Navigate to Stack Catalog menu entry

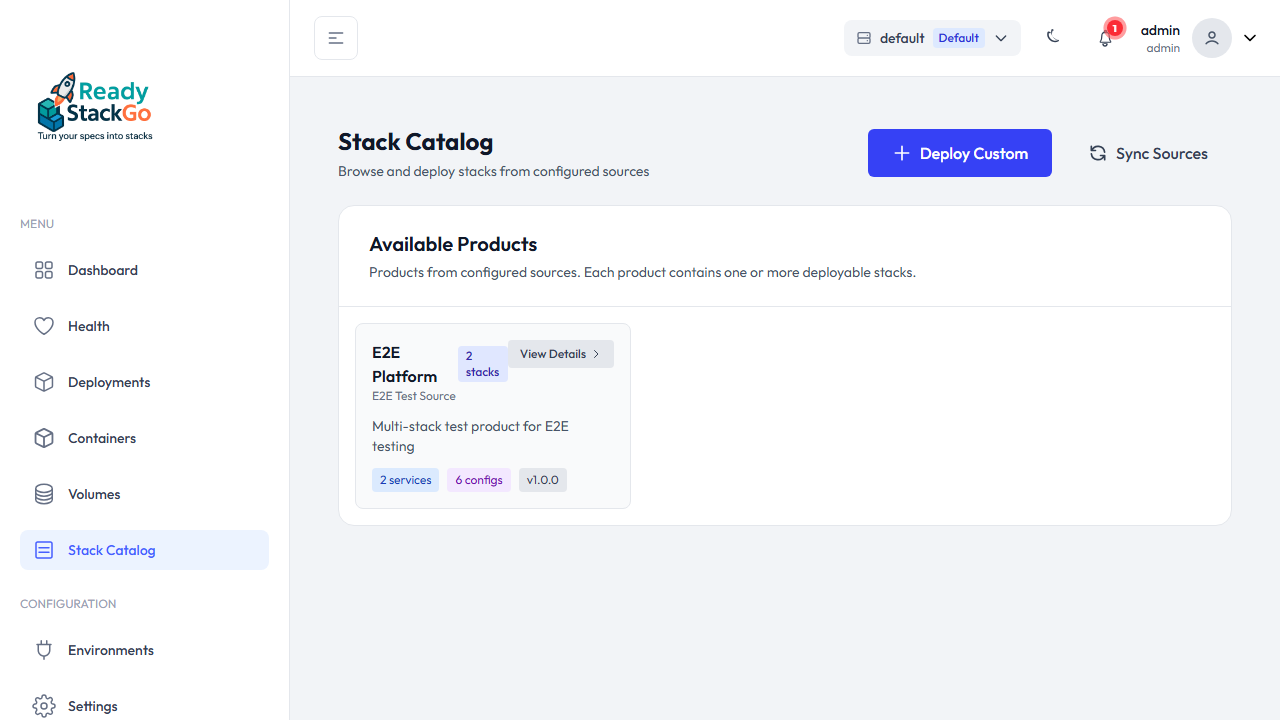coord(111,550)
